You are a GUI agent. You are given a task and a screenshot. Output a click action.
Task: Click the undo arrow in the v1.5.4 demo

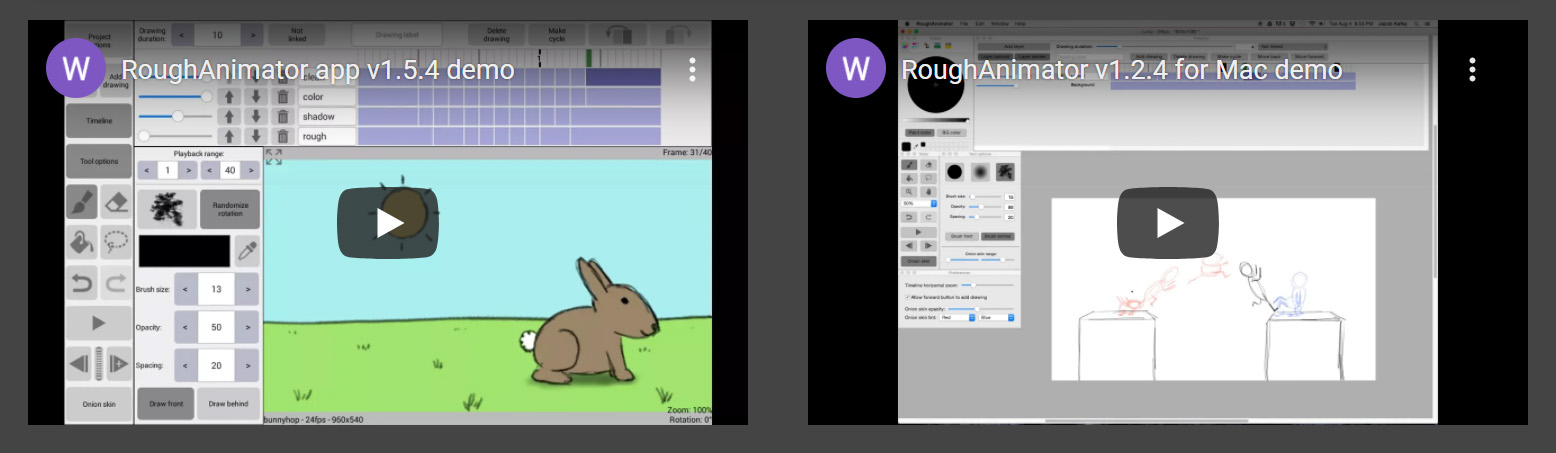click(x=82, y=283)
